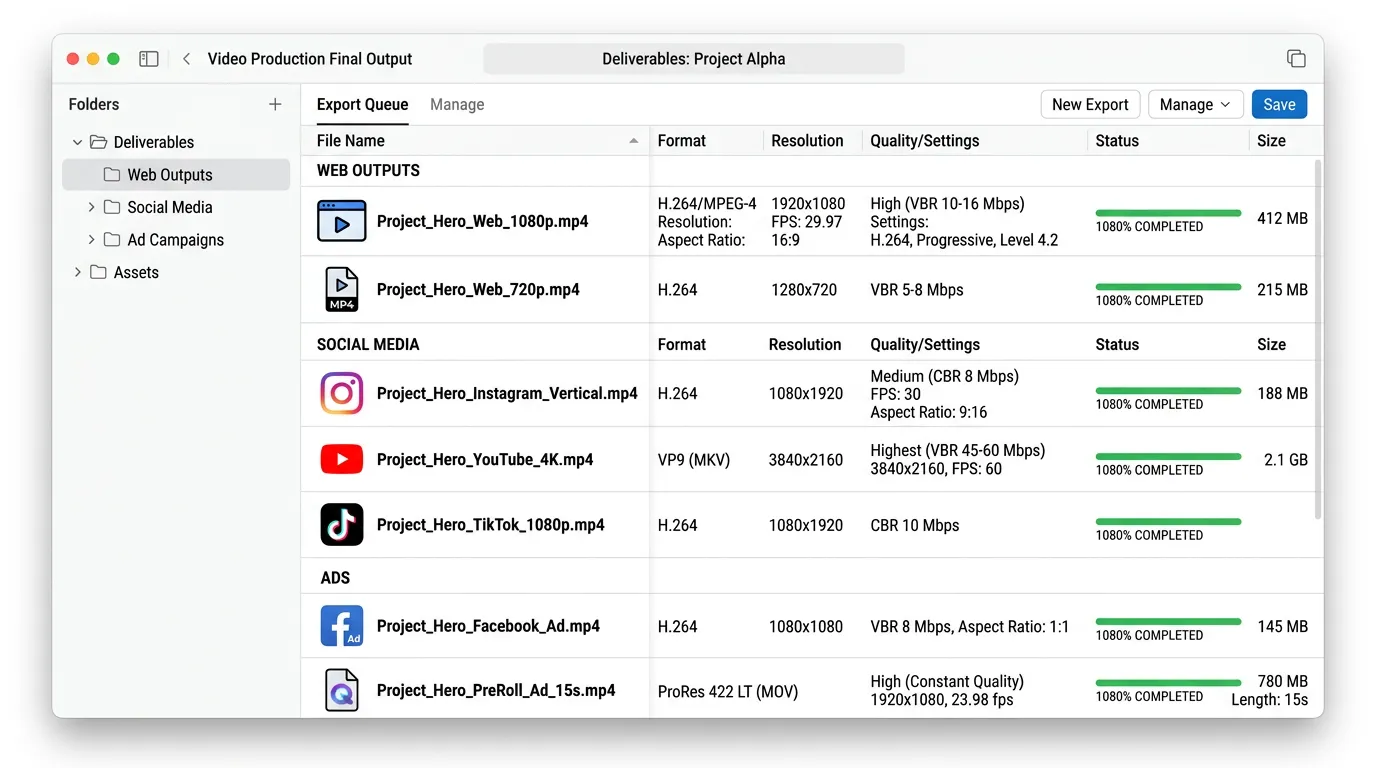The image size is (1376, 768).
Task: Add a new folder with the plus icon
Action: [x=275, y=104]
